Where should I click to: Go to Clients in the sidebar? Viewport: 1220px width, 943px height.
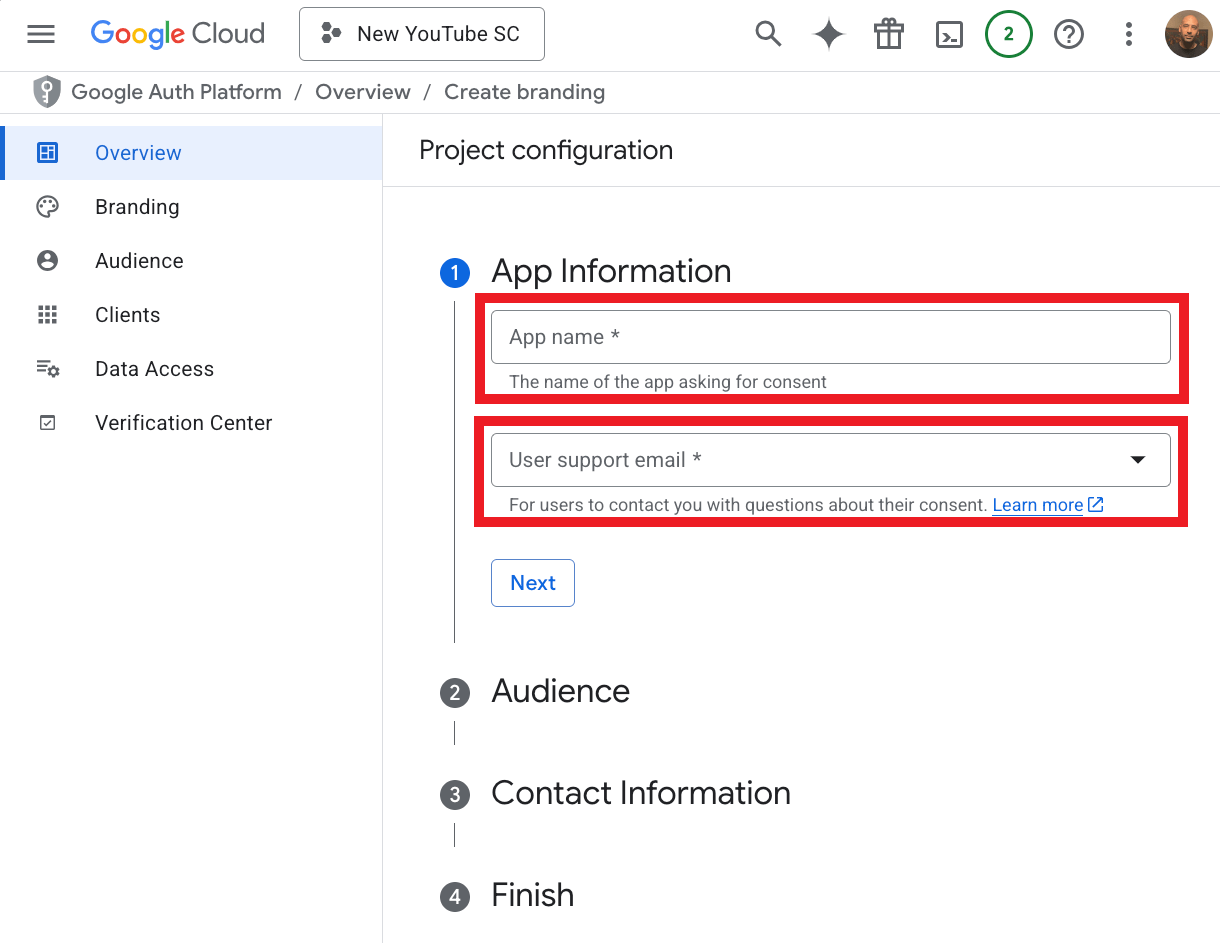127,315
